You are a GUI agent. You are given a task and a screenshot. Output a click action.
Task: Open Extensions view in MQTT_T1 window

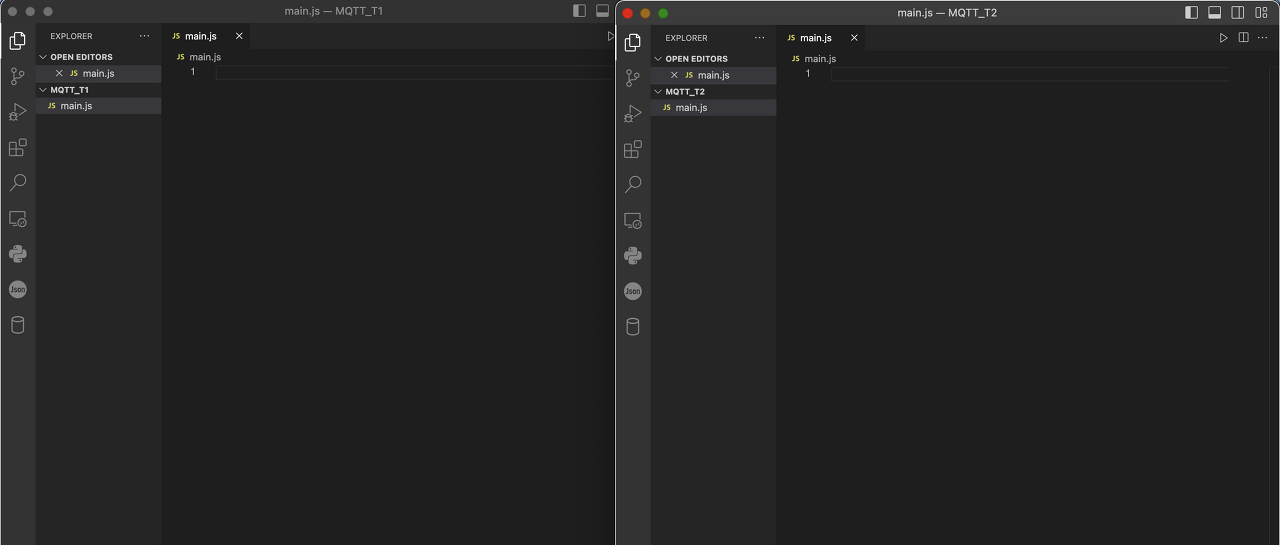[x=17, y=147]
